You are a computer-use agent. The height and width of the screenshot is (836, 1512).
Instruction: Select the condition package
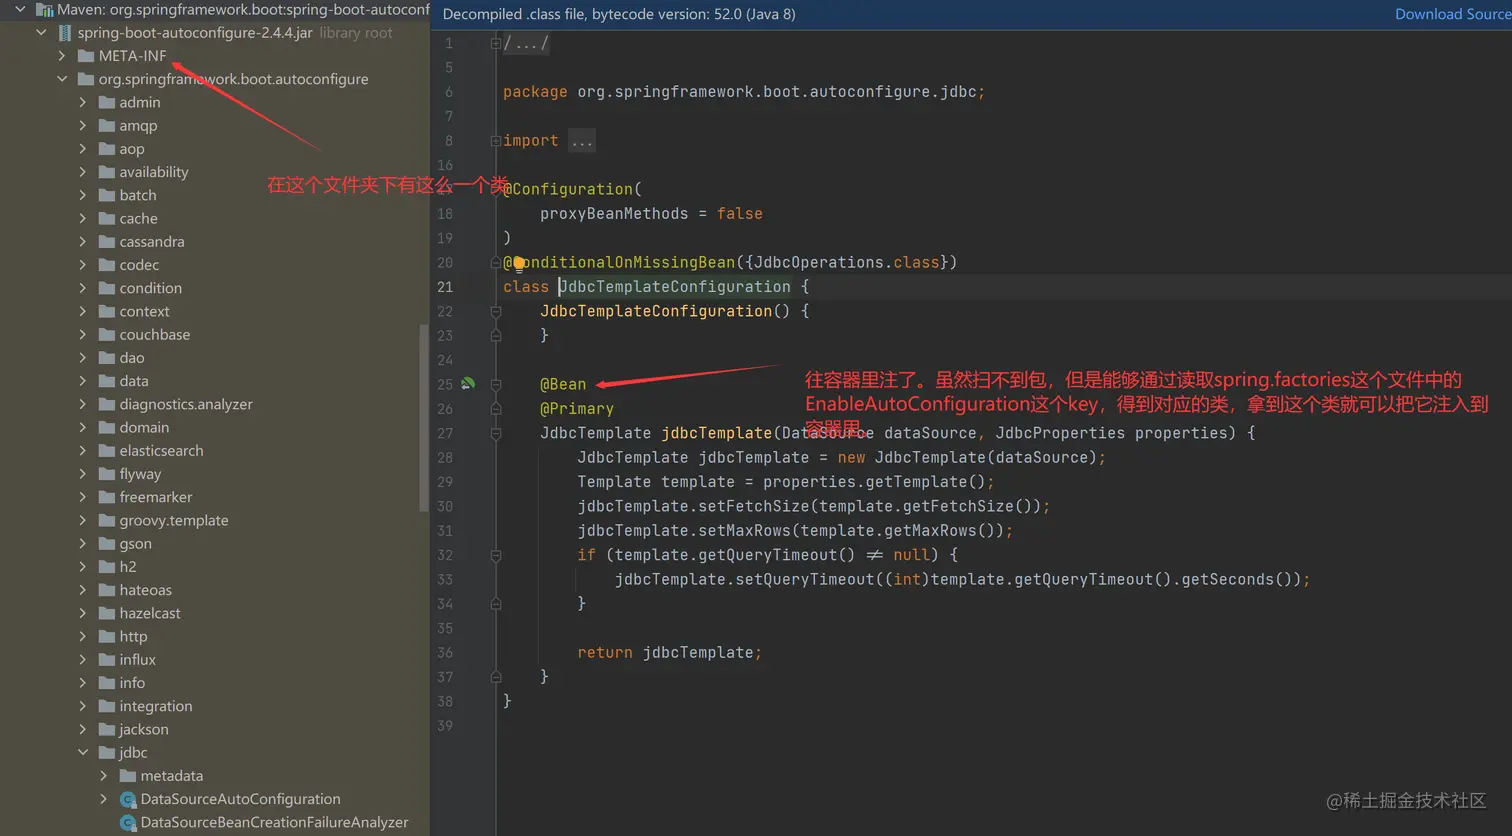point(150,288)
